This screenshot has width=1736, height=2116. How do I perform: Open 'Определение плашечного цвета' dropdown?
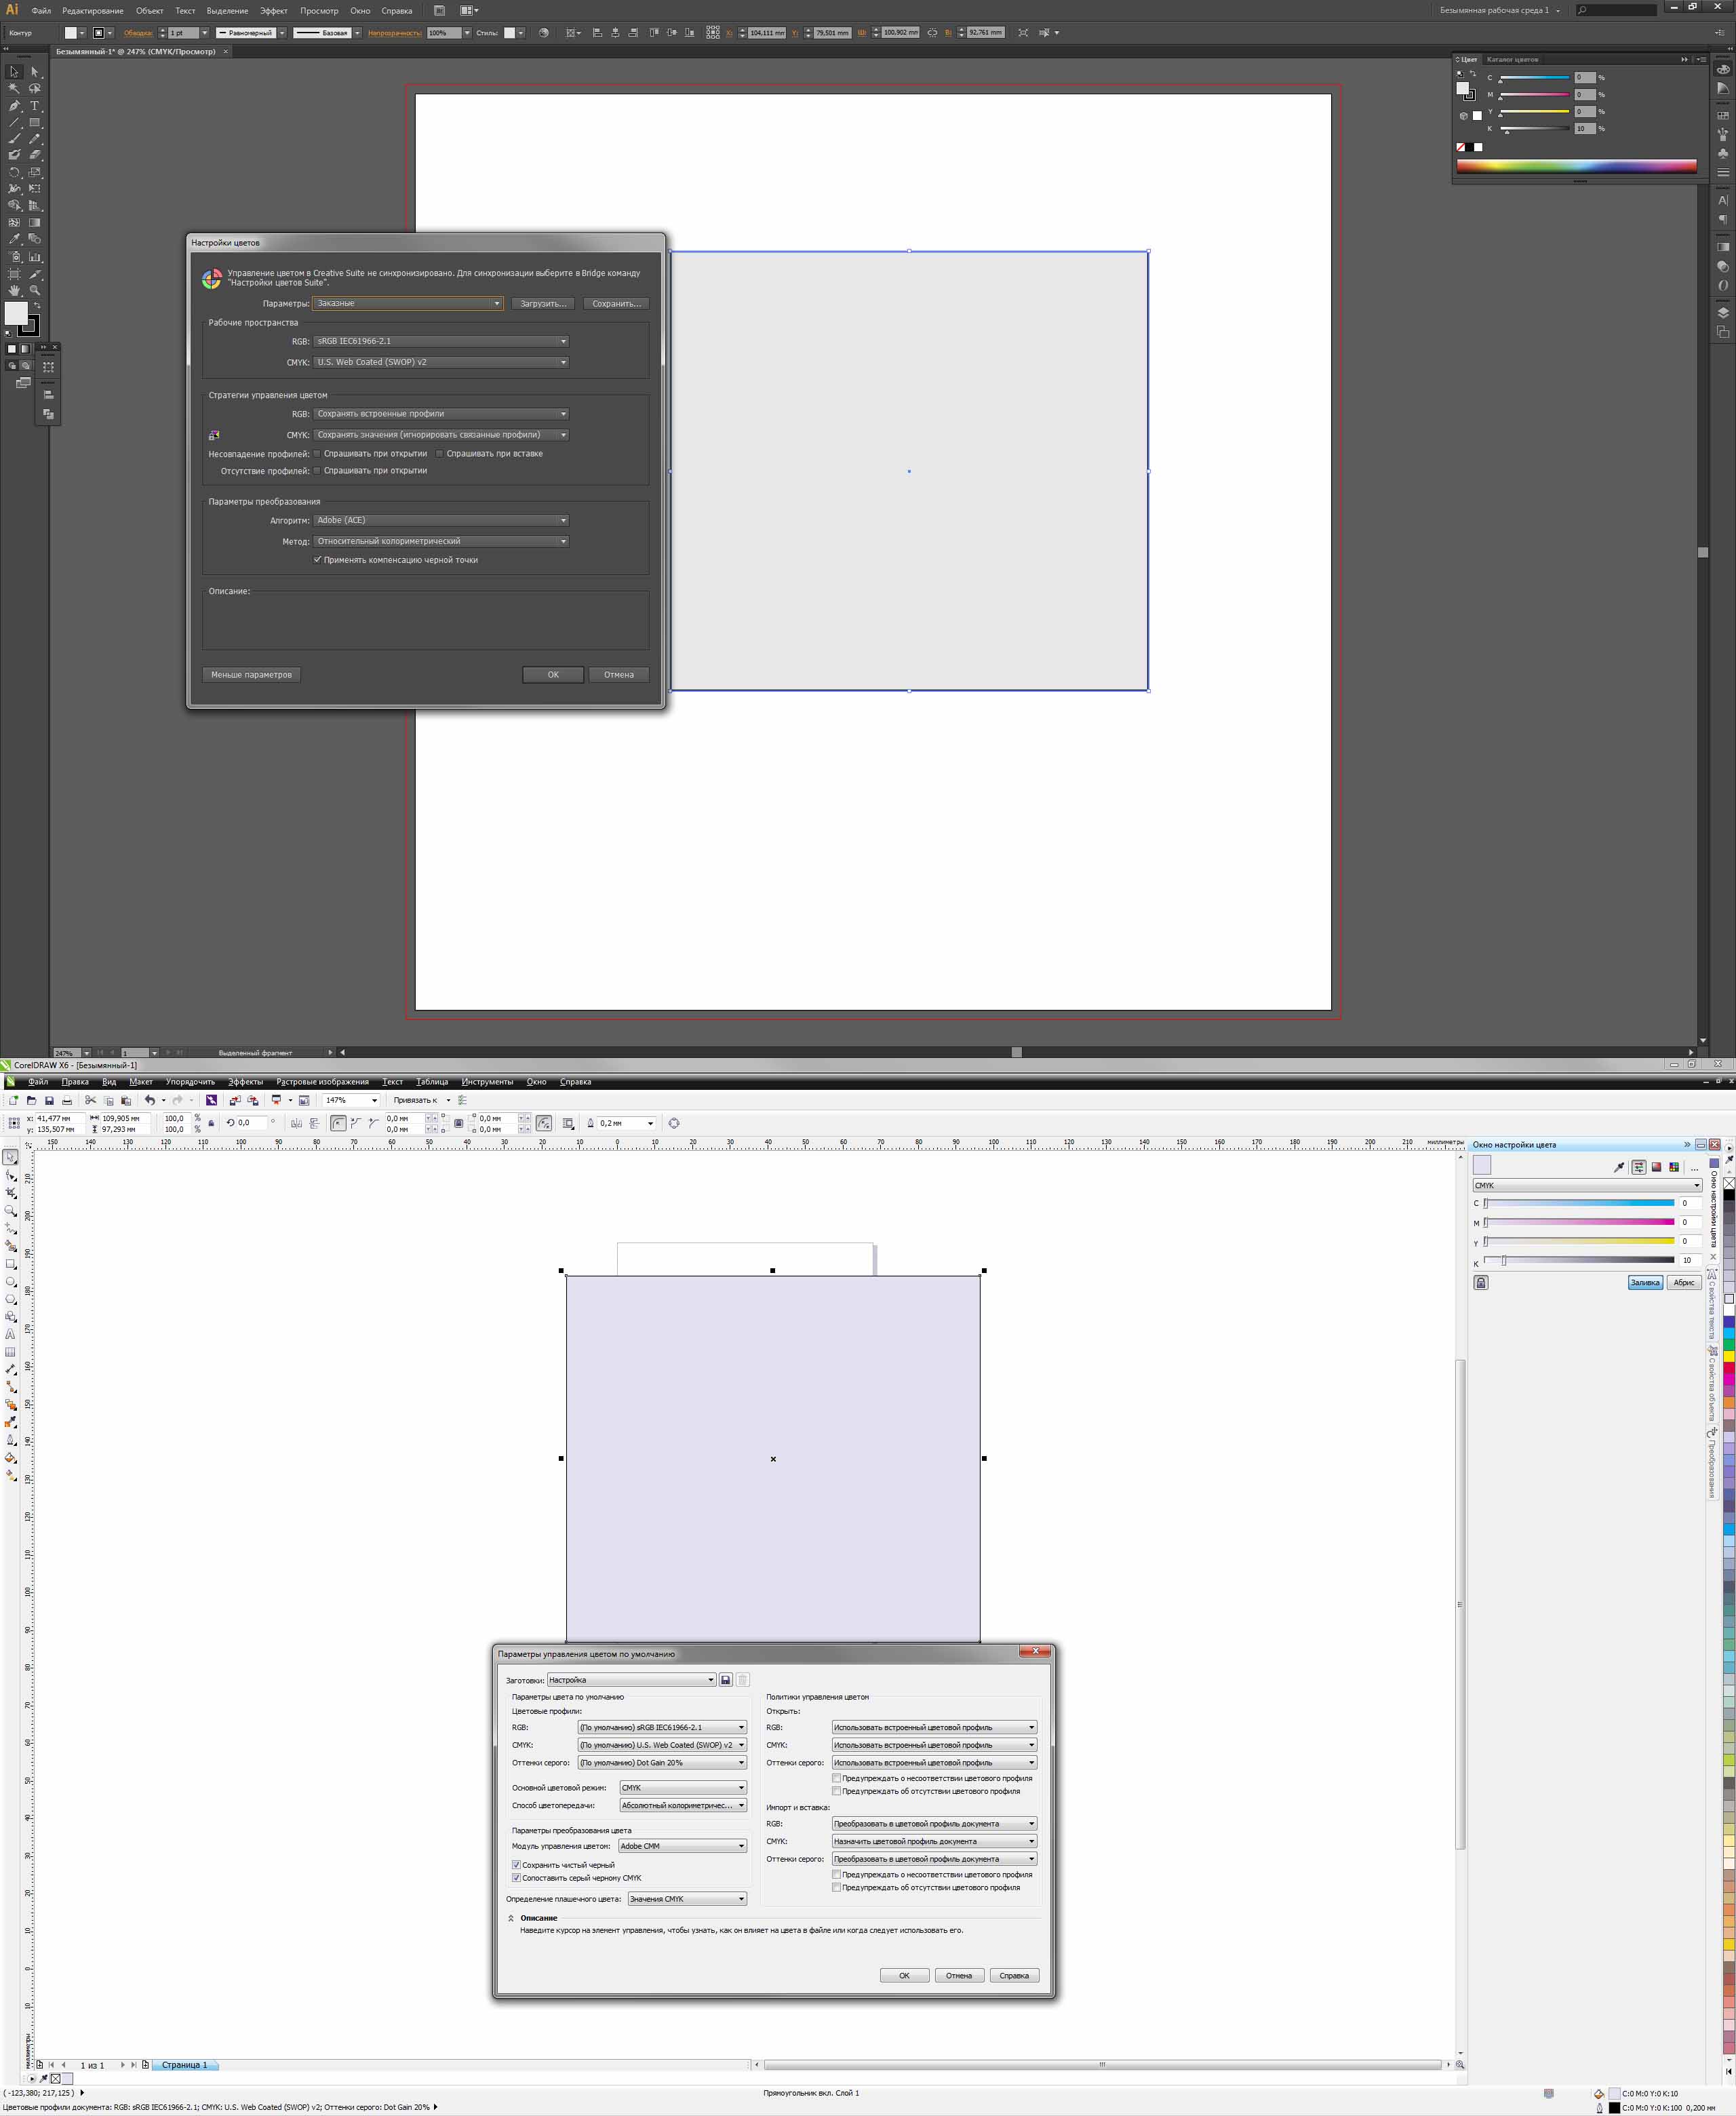point(687,1899)
